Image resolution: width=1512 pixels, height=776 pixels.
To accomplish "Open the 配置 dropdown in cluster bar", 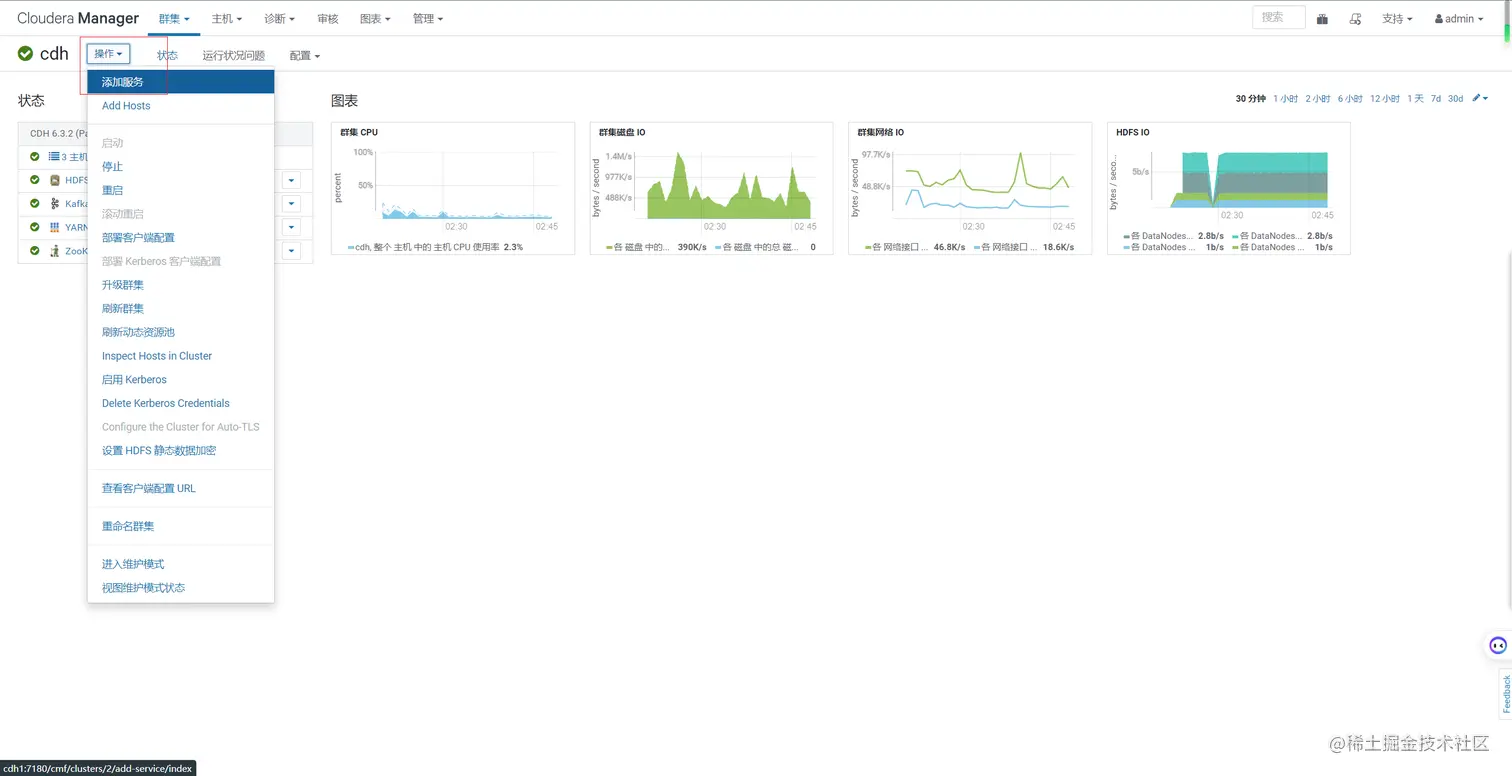I will 305,56.
